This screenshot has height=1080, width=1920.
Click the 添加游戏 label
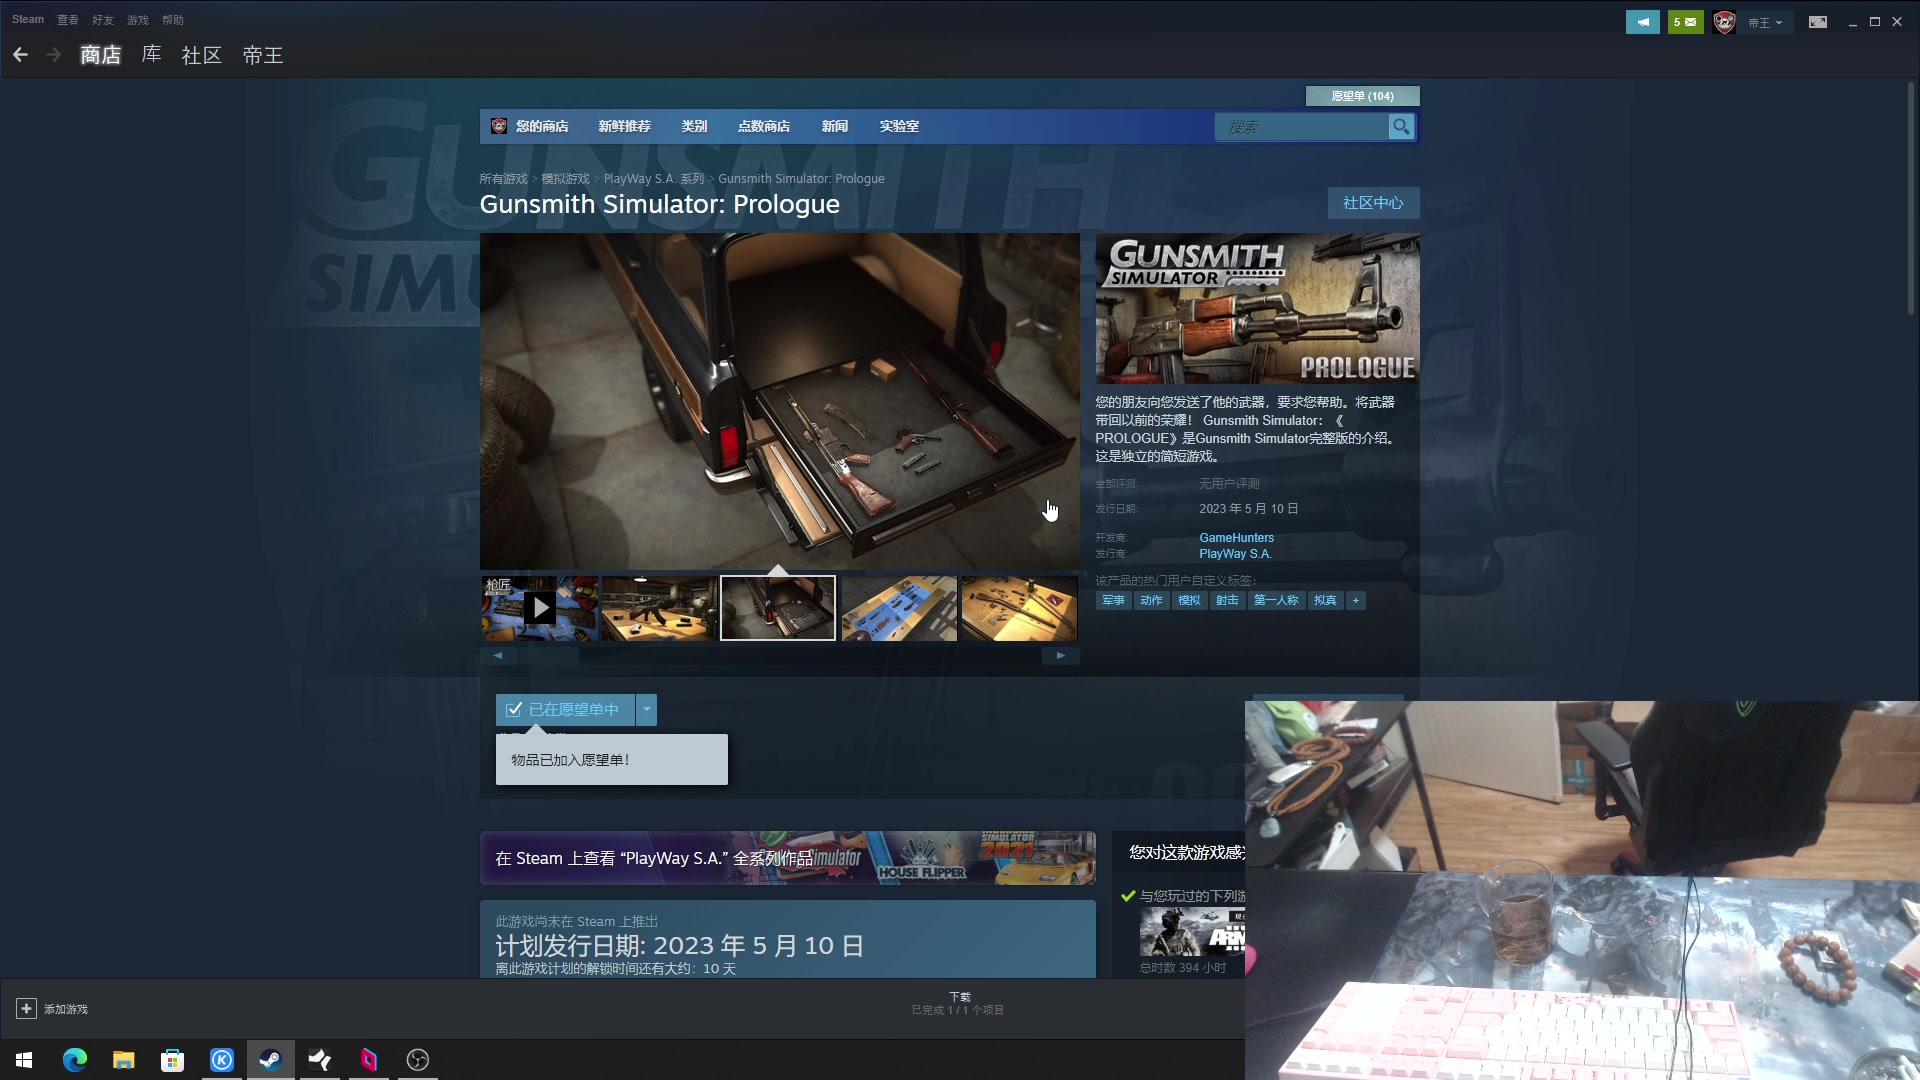point(66,1009)
